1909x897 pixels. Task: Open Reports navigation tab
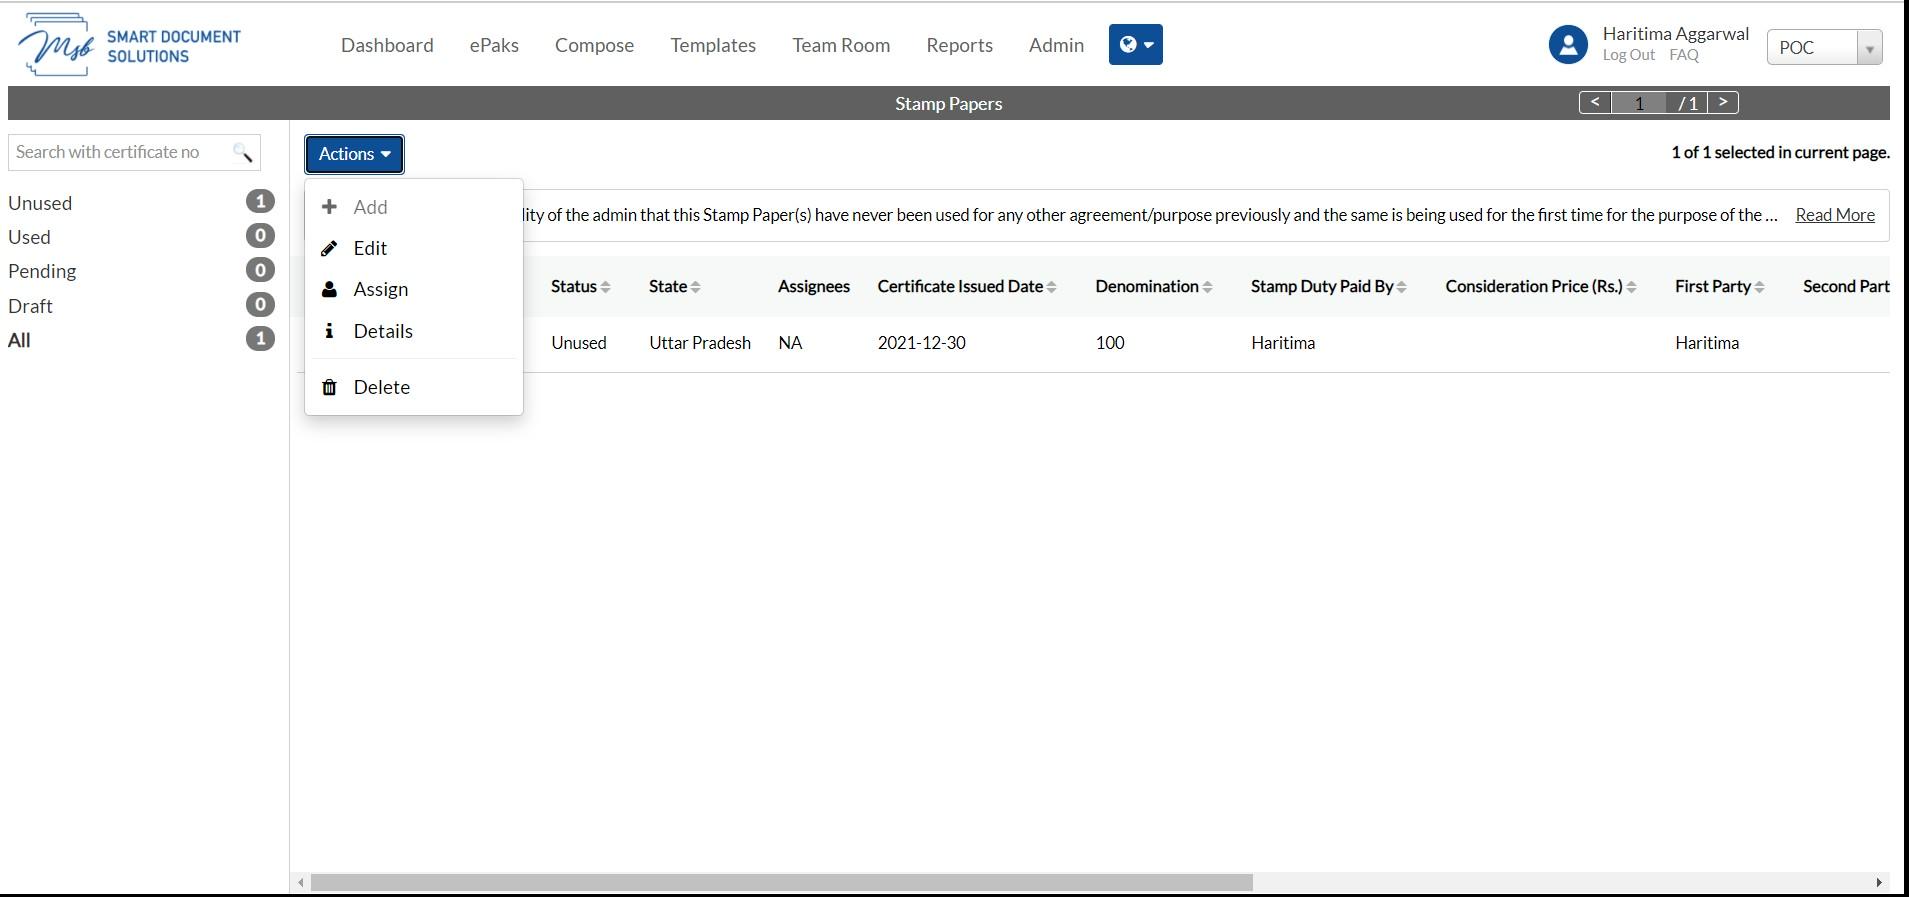coord(959,45)
